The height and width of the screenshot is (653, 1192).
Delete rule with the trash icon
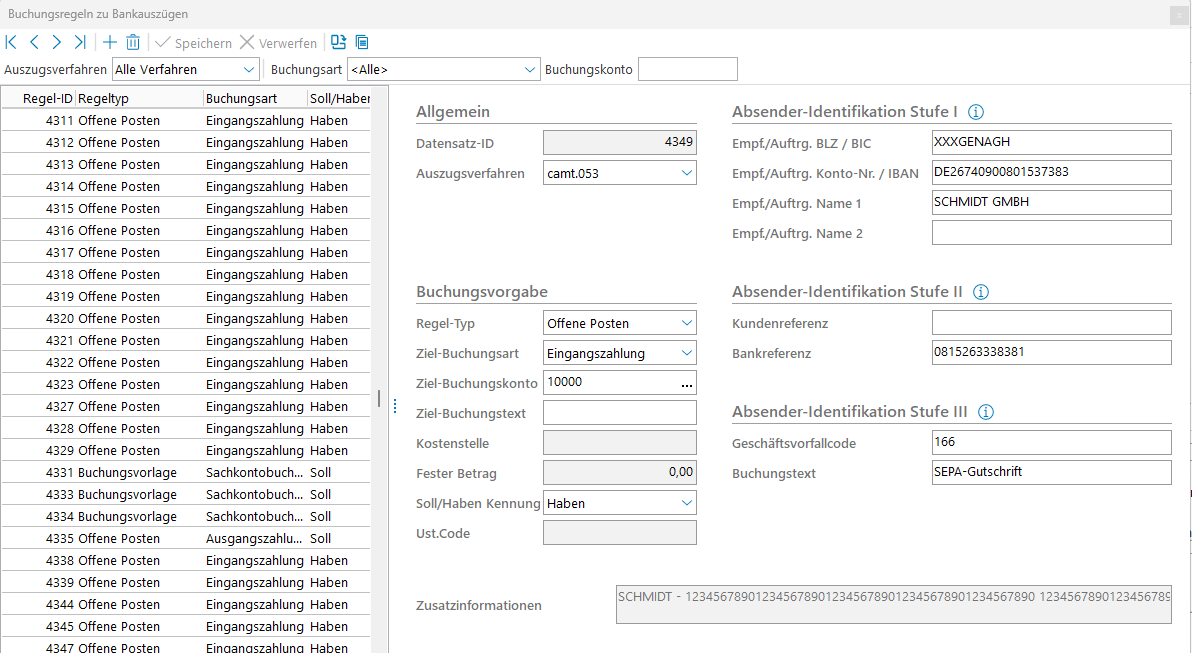[x=133, y=43]
